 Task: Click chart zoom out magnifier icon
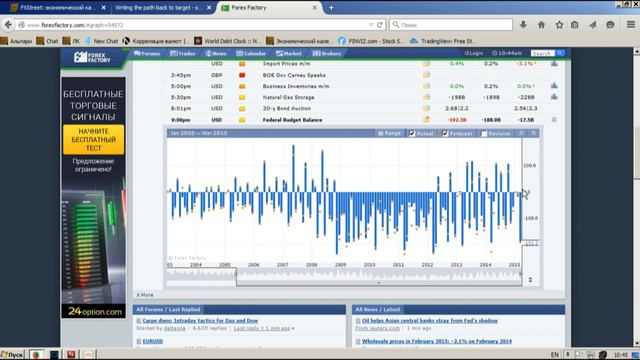[x=521, y=133]
